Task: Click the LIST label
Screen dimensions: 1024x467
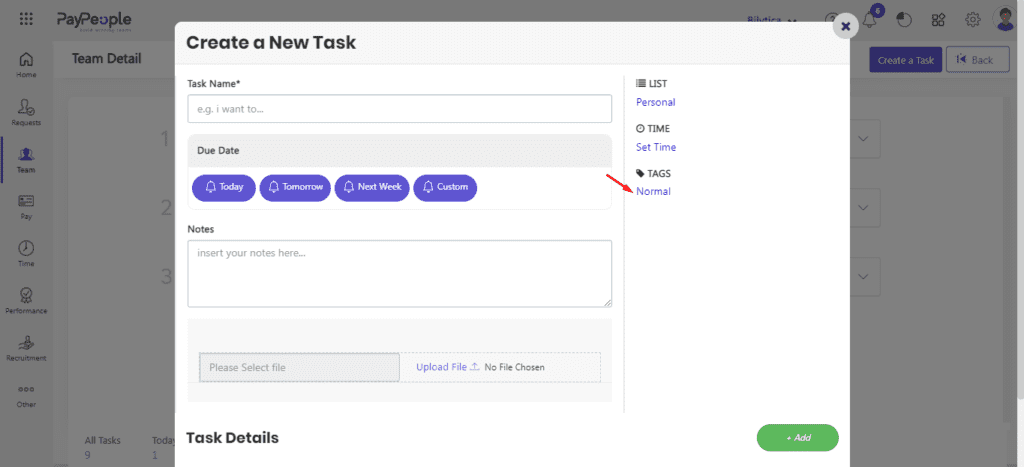Action: [x=652, y=84]
